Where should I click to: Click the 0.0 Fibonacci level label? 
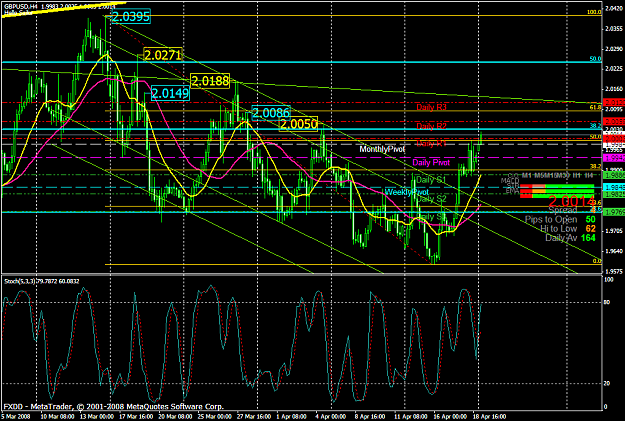597,261
